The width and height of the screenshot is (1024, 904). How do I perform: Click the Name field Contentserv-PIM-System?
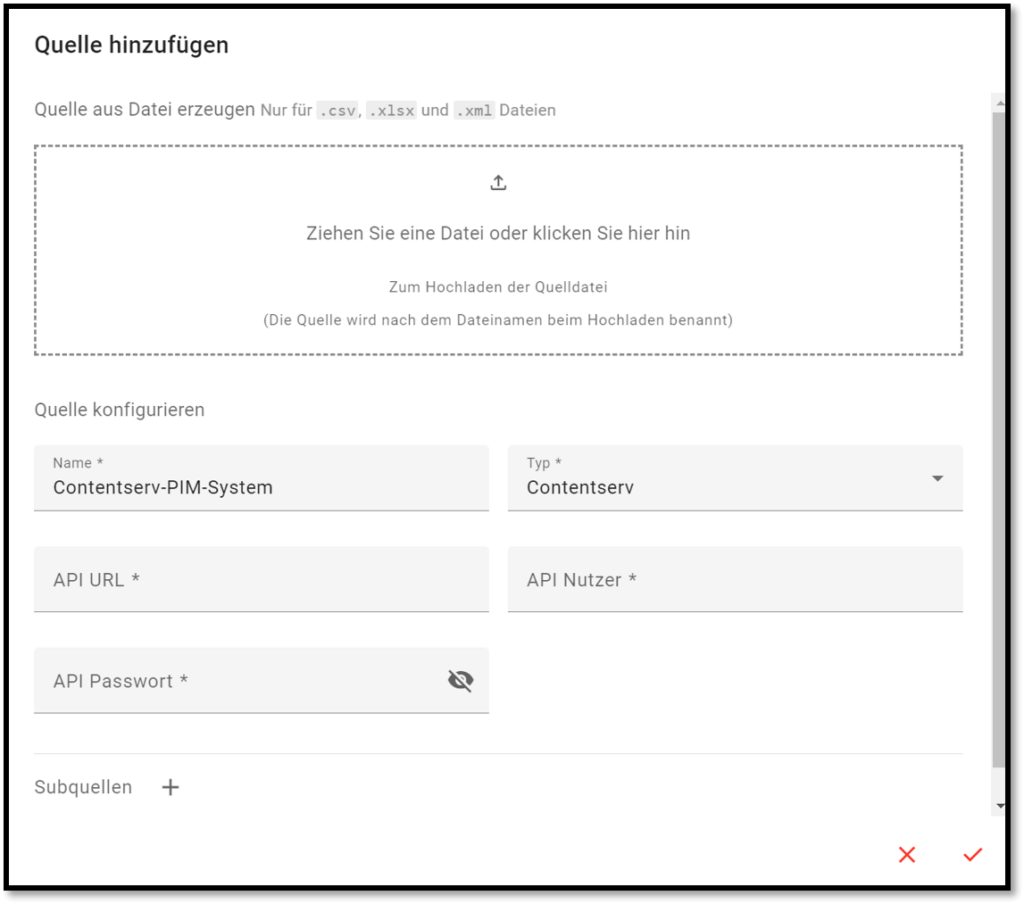coord(261,478)
